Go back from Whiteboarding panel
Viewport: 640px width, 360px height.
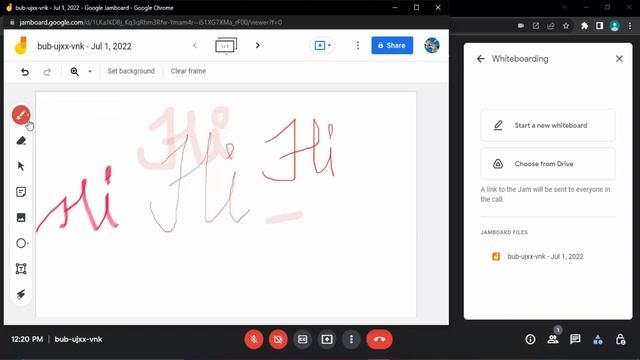(481, 59)
